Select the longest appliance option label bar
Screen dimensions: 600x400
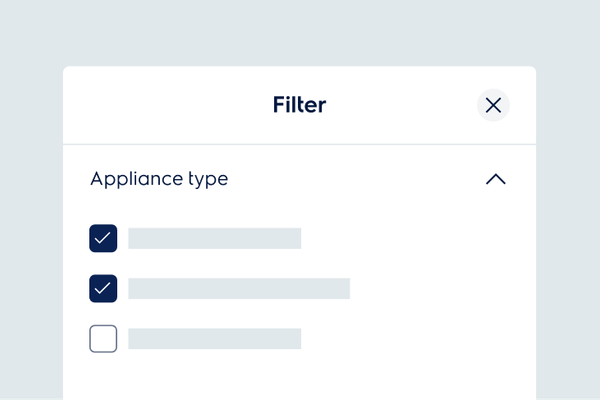[238, 289]
